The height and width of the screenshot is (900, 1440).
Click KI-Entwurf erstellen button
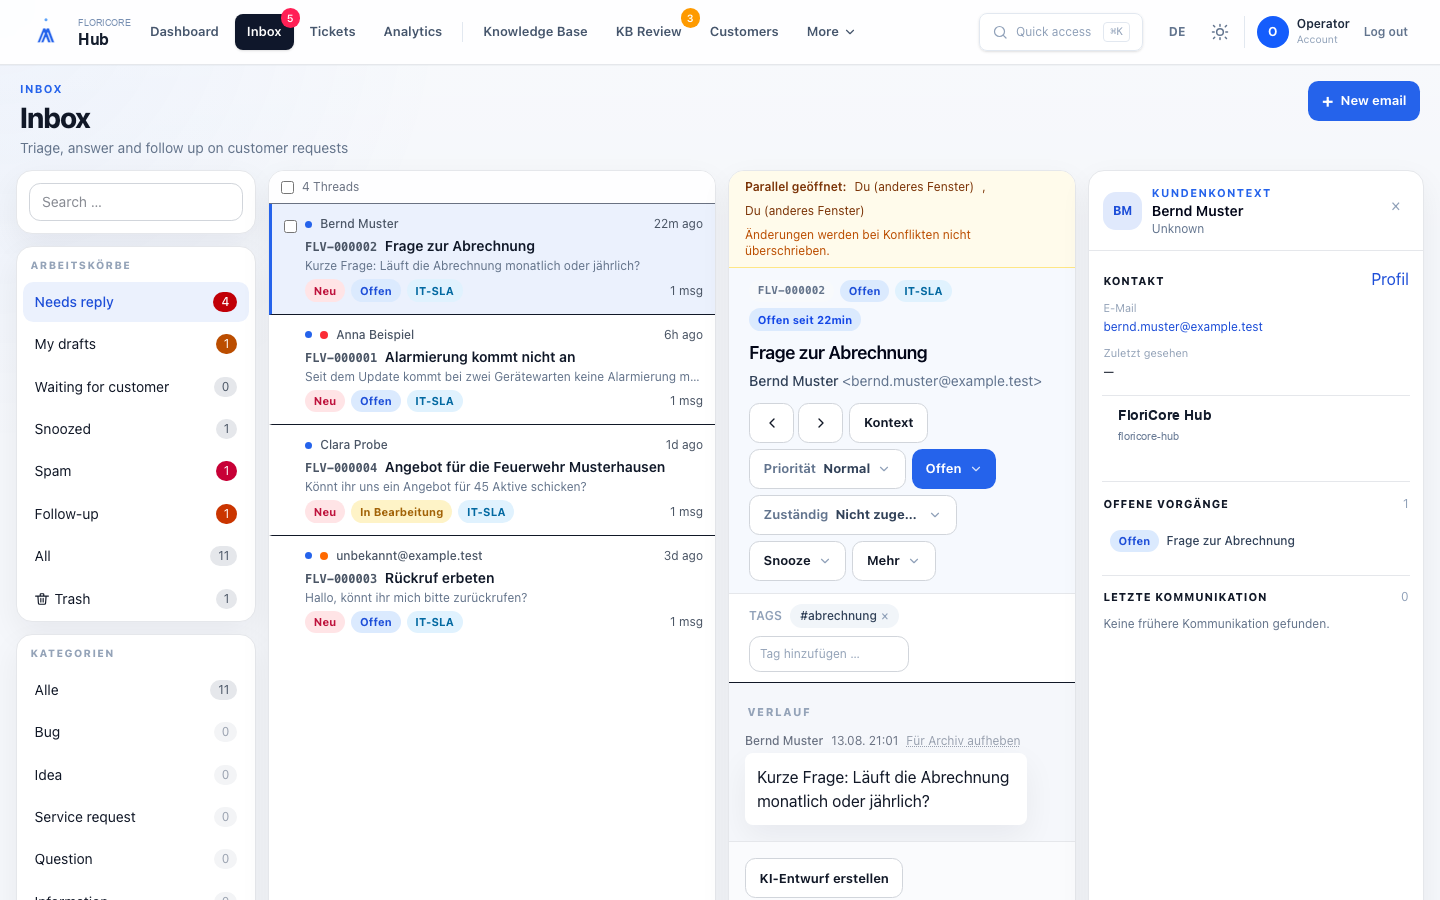824,878
